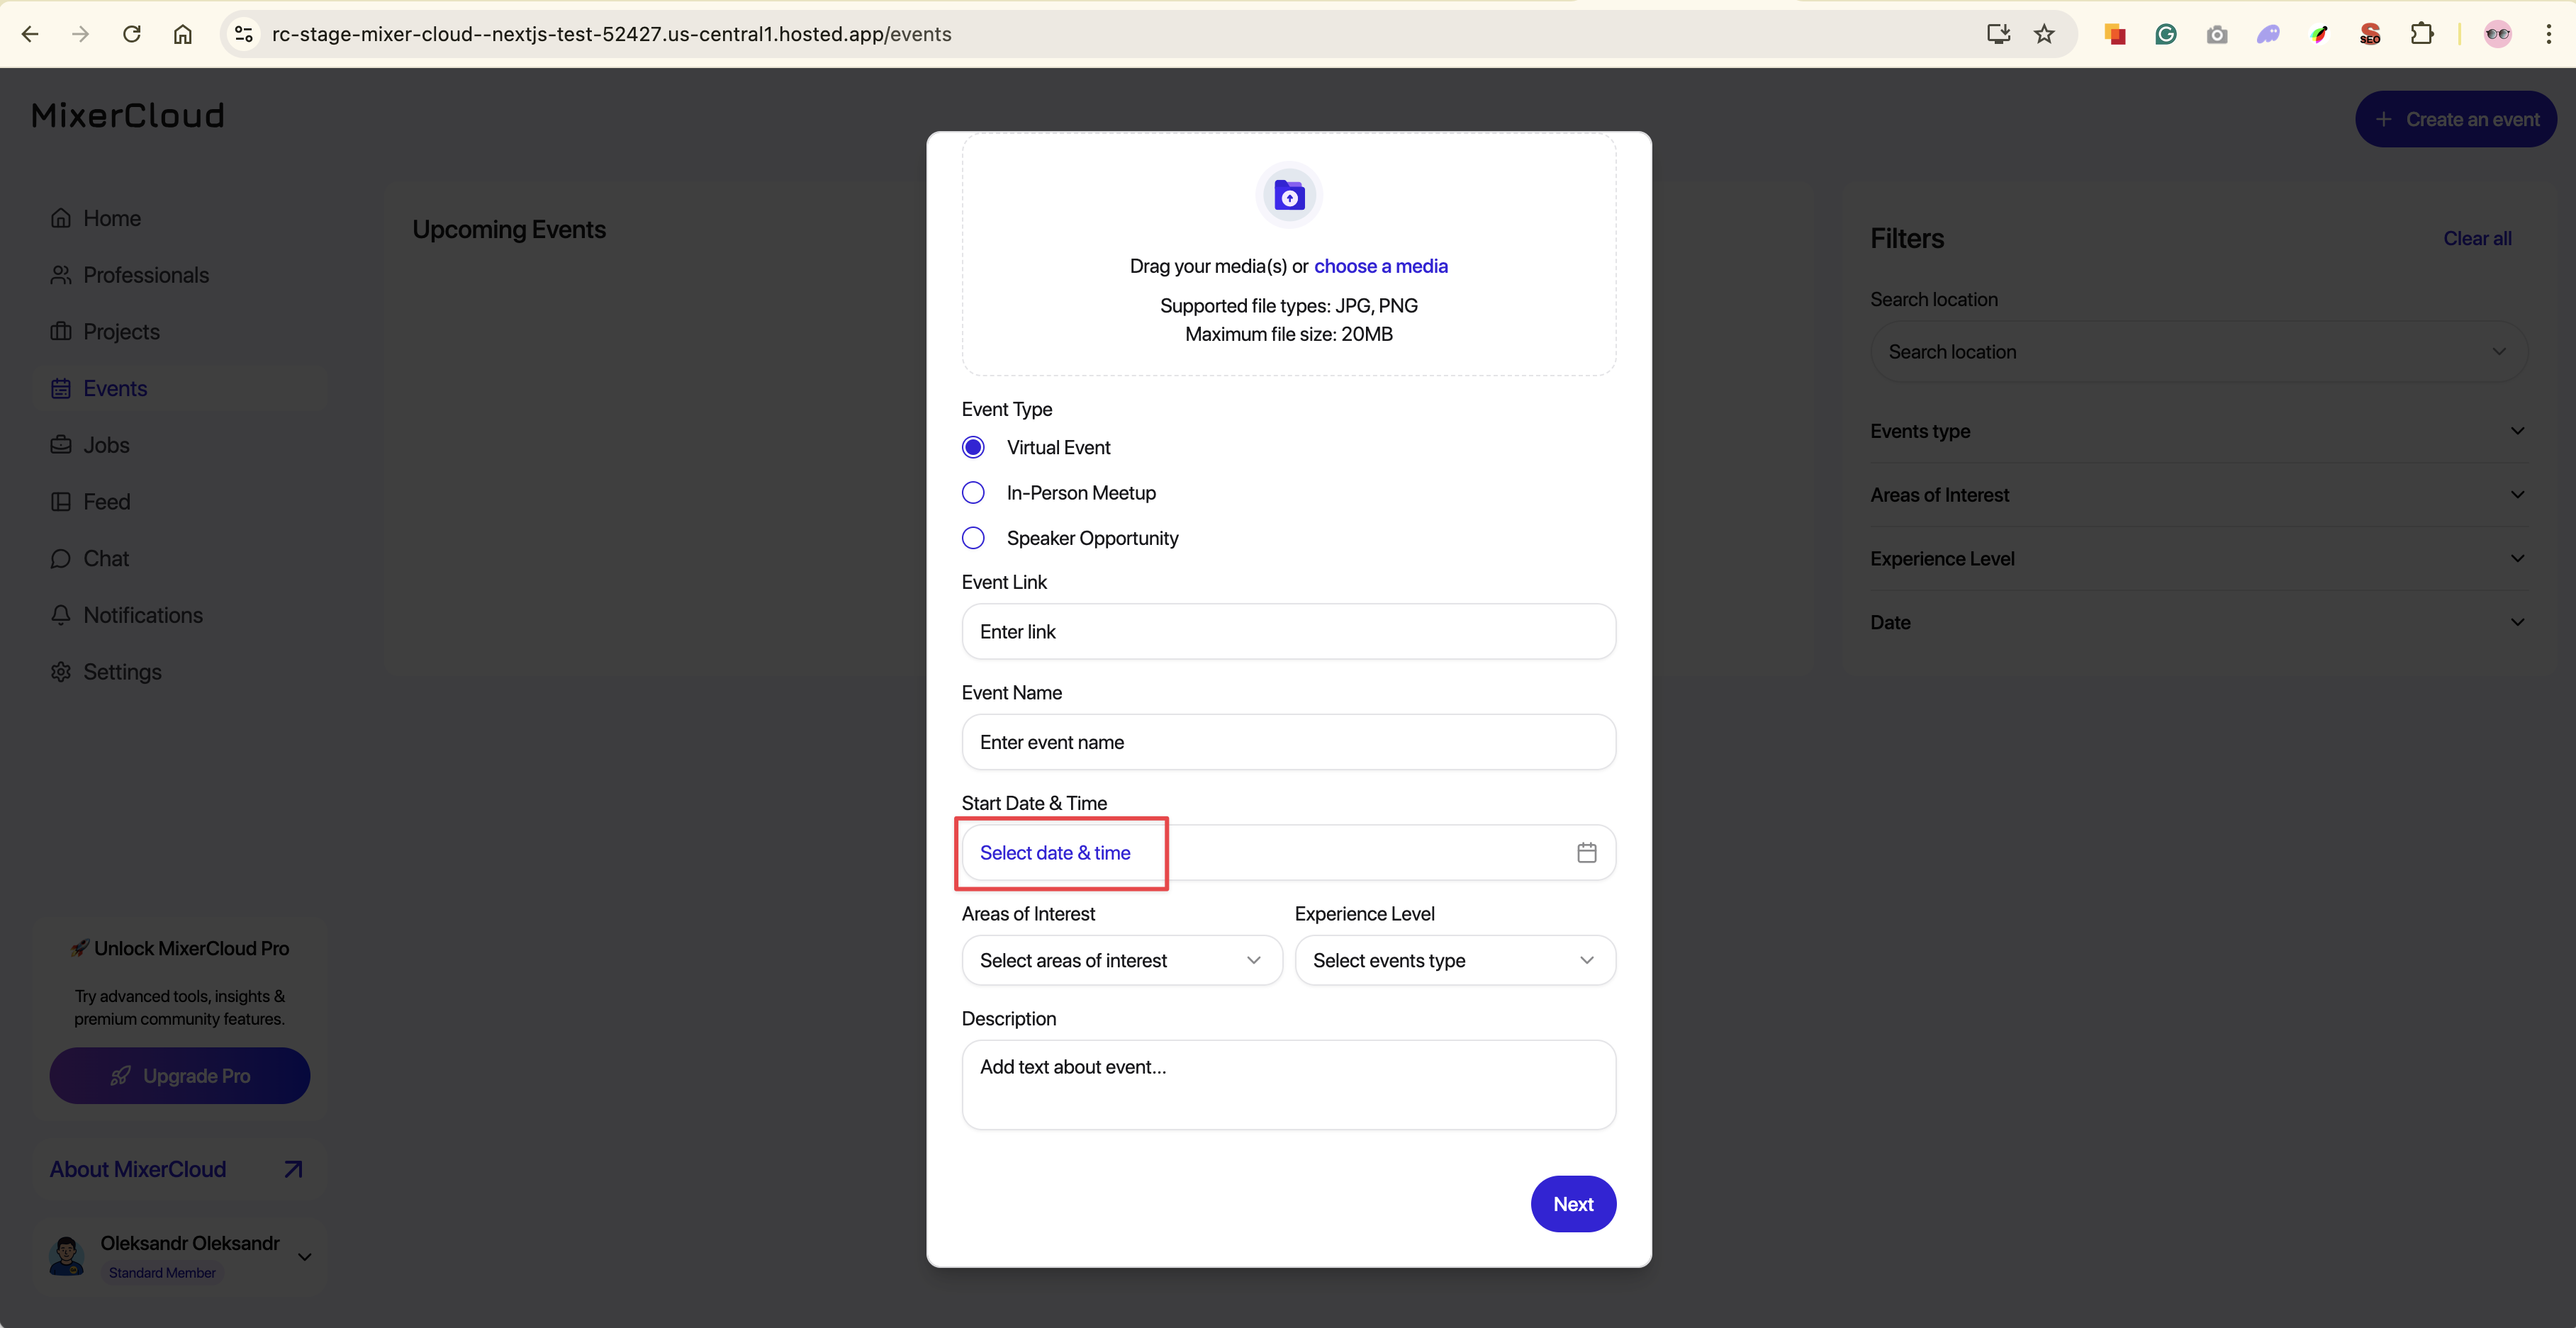
Task: Open the browser extensions puzzle icon
Action: click(x=2421, y=34)
